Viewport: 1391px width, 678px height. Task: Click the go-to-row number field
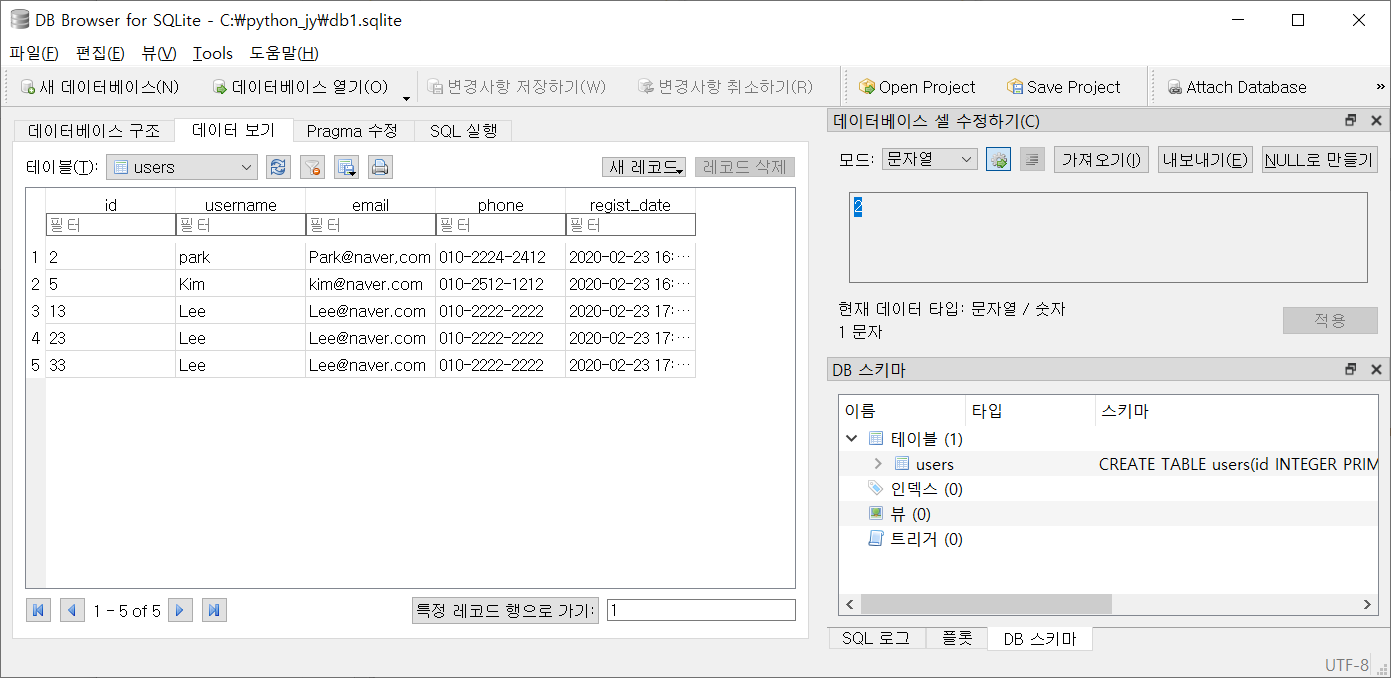coord(701,610)
